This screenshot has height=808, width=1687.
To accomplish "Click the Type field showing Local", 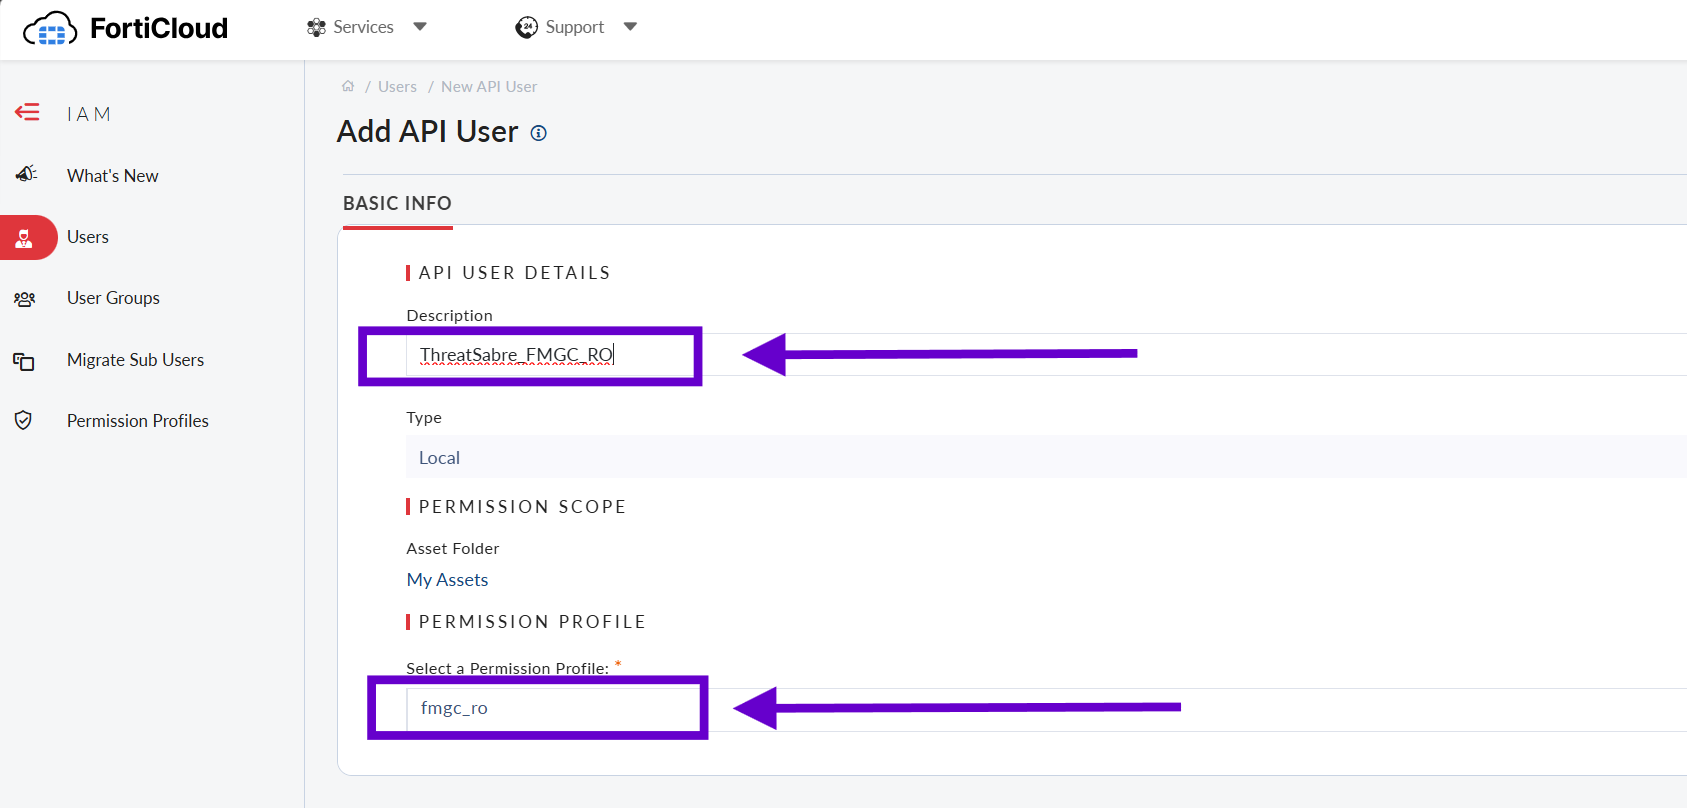I will click(x=1046, y=457).
